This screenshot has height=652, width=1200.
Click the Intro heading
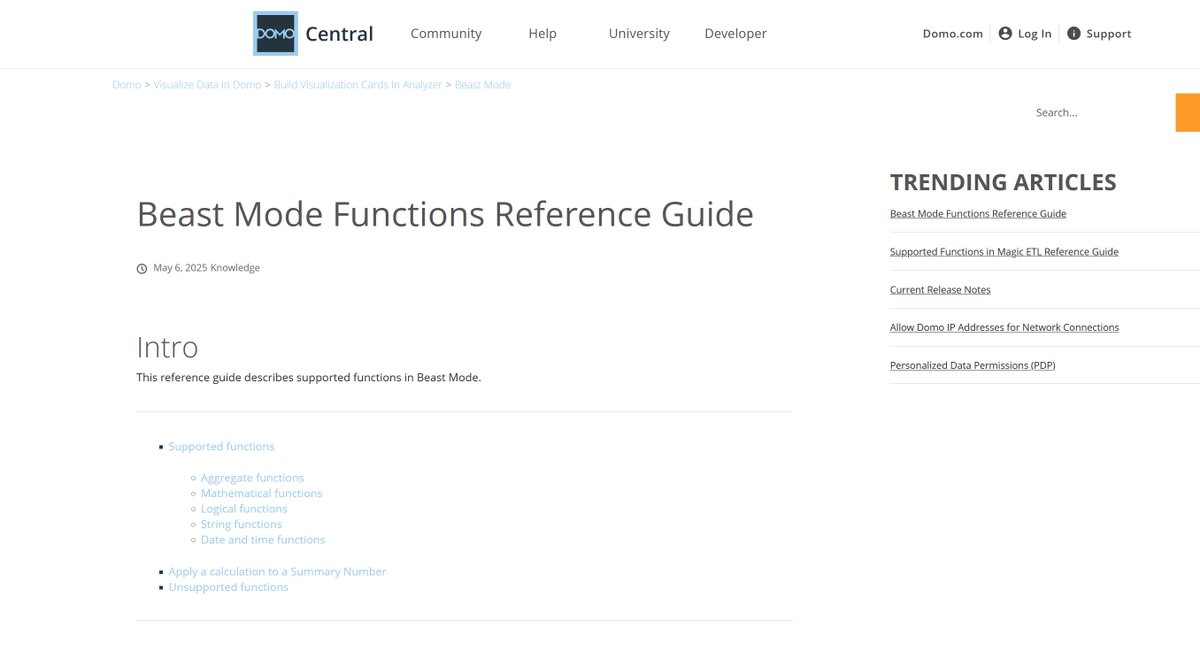(167, 347)
